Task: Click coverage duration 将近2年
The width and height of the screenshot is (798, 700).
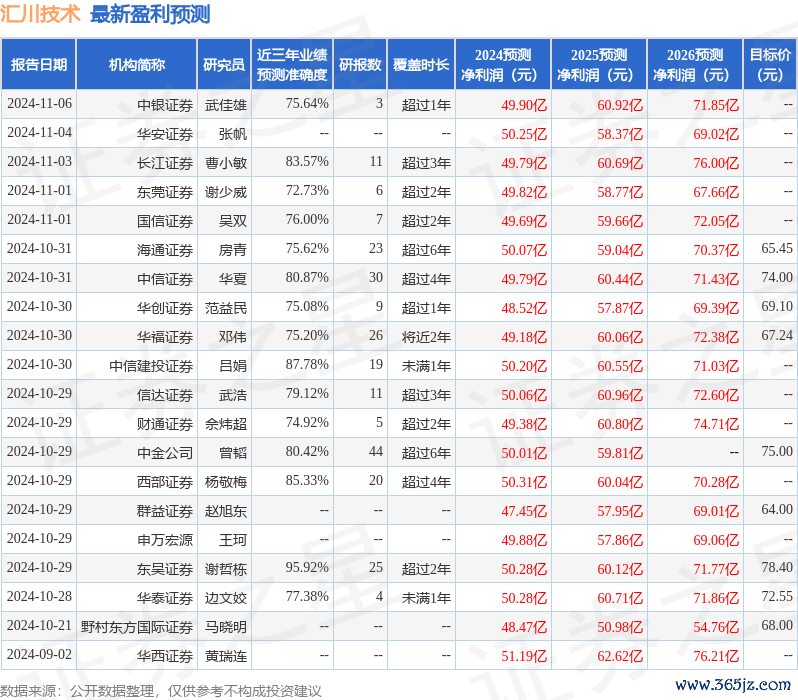Action: pyautogui.click(x=426, y=337)
